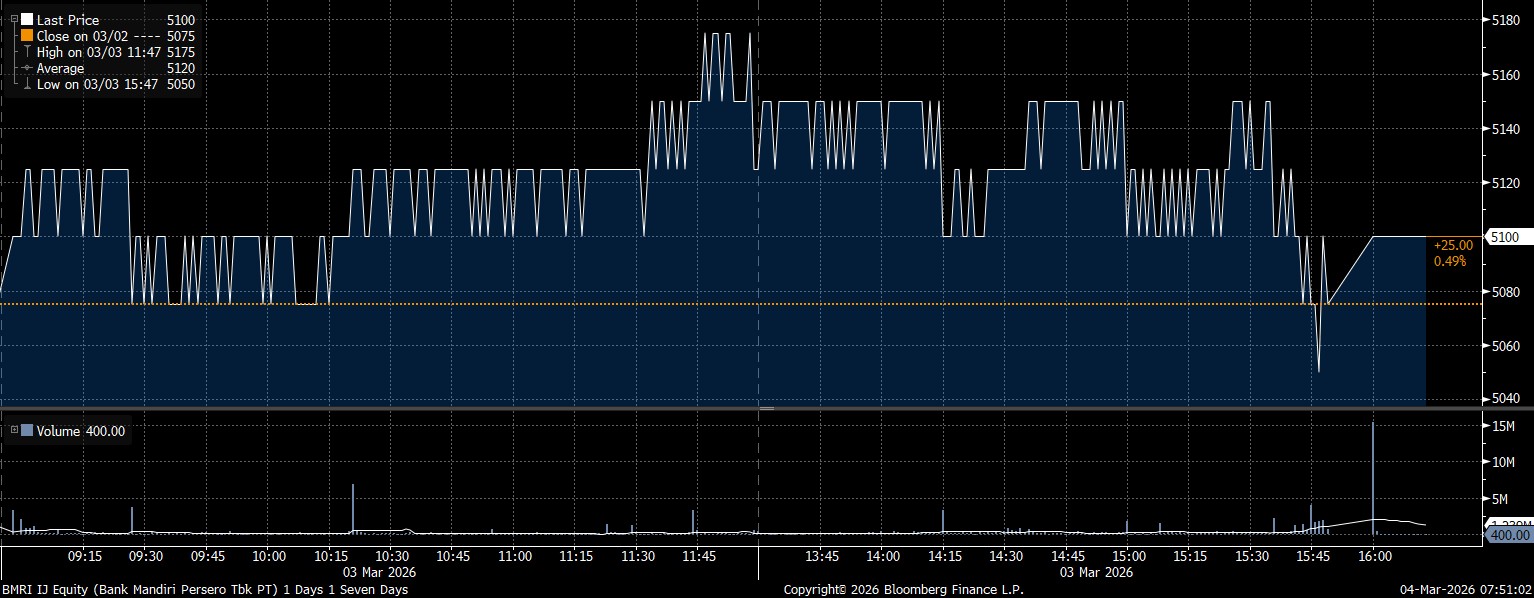
Task: Collapse the Last Price legend tree
Action: [x=14, y=20]
